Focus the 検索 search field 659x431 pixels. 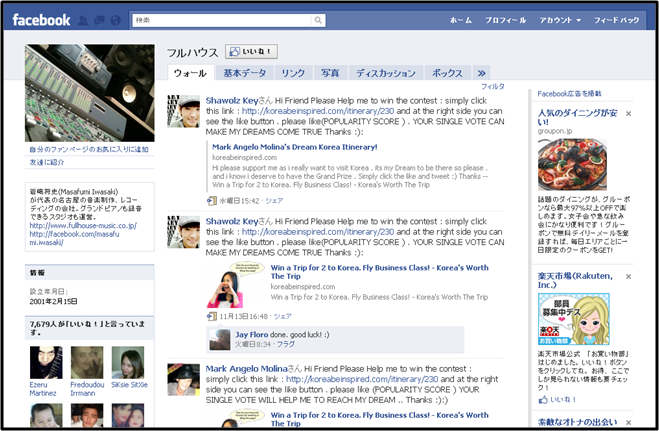click(222, 20)
